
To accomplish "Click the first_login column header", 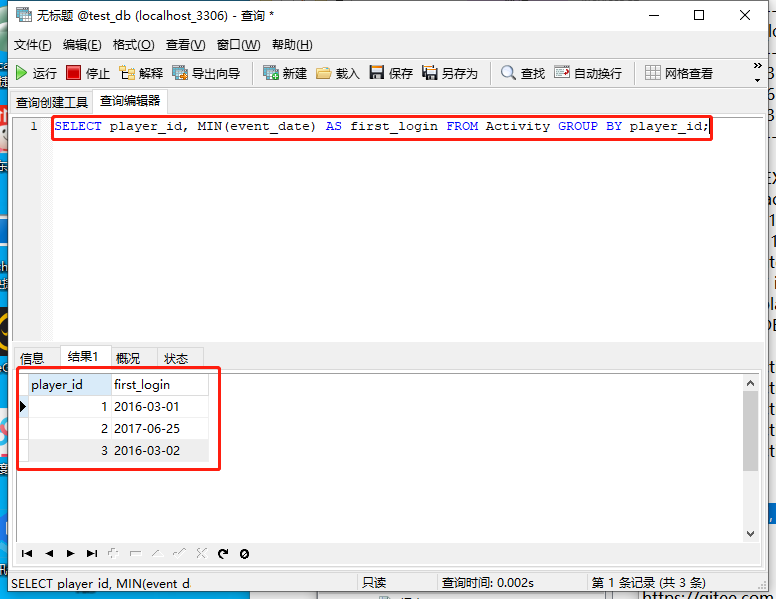I will (x=160, y=385).
